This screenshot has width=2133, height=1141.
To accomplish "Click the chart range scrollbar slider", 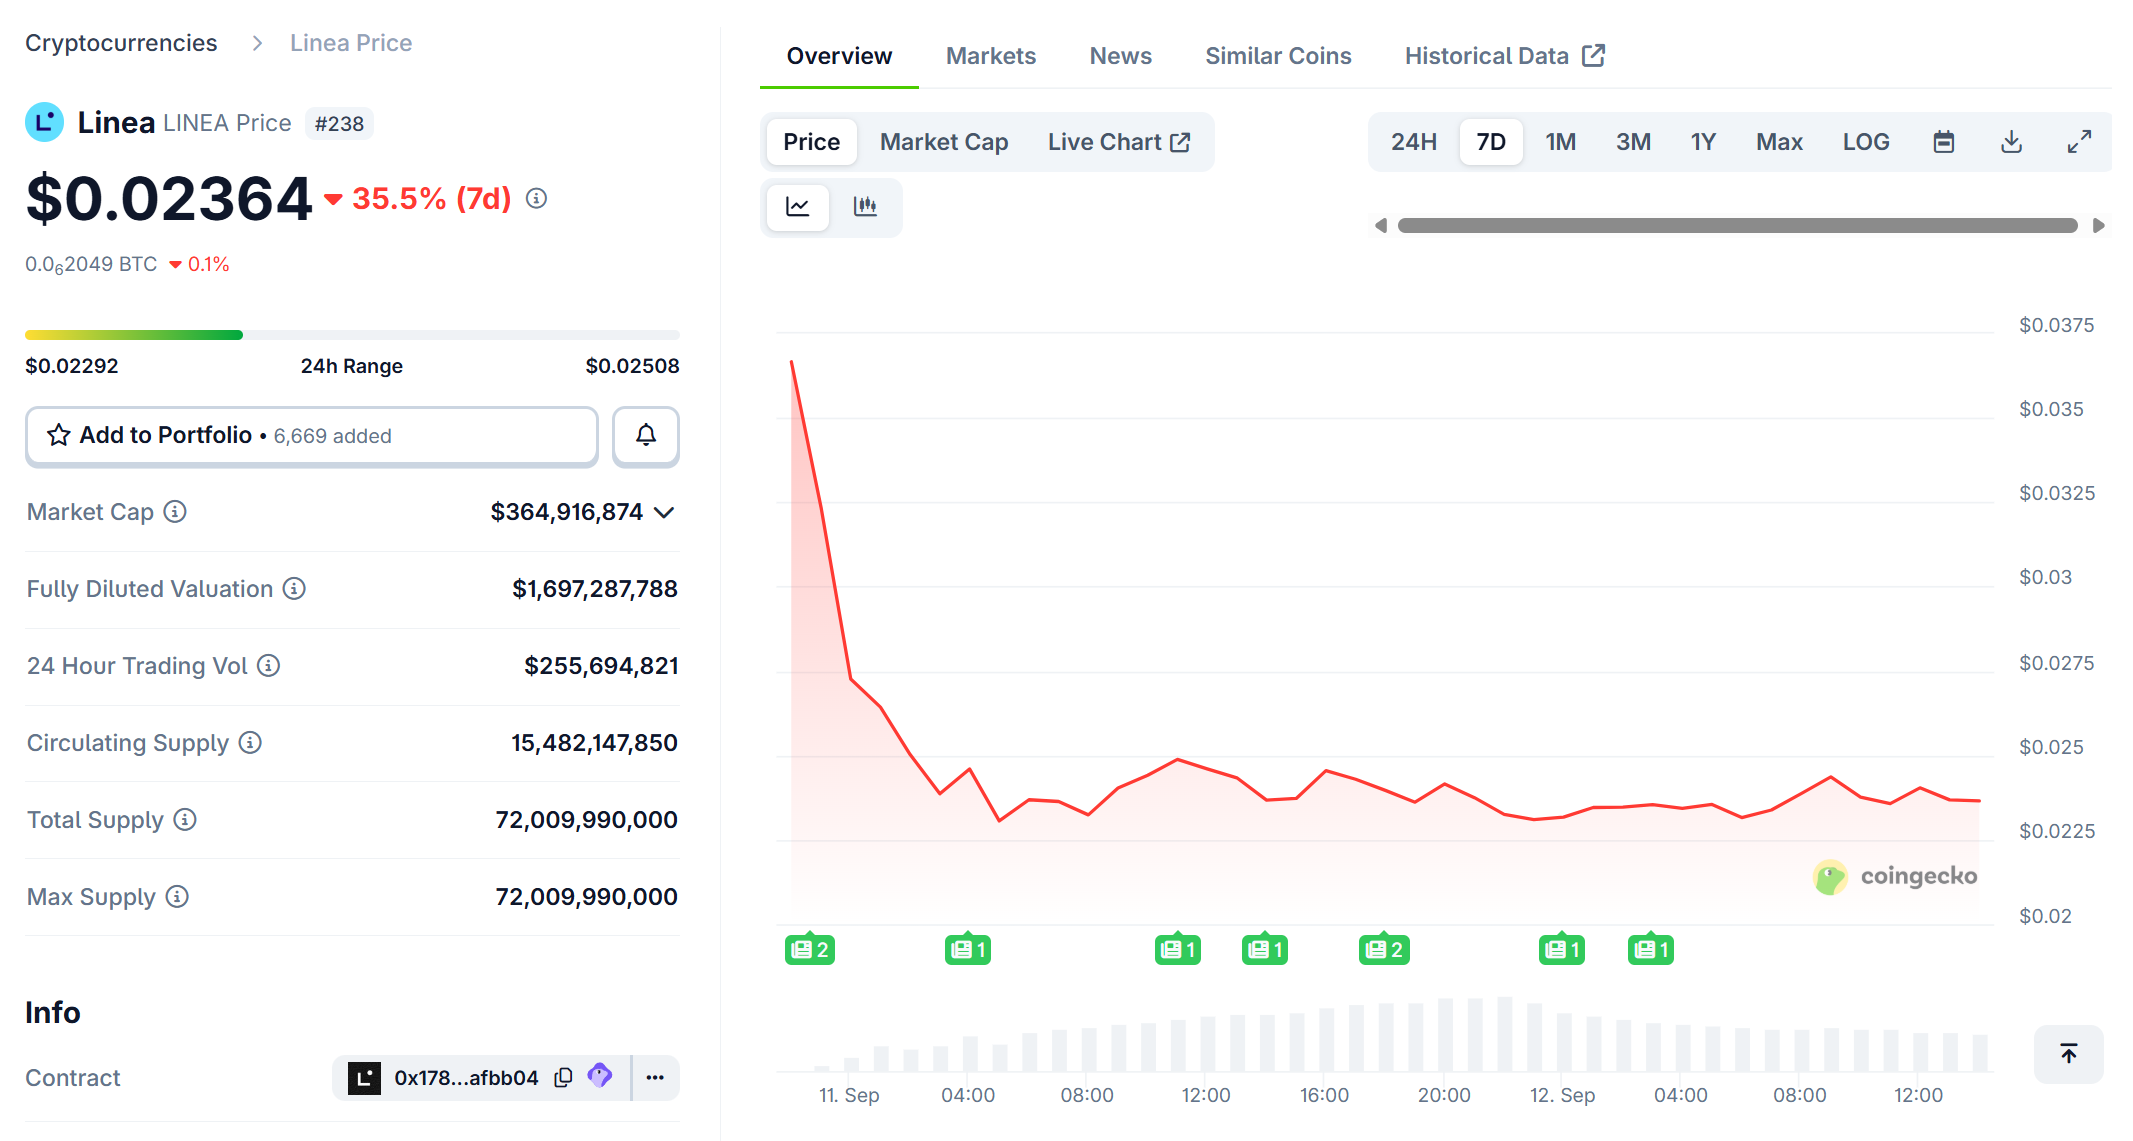I will pyautogui.click(x=1737, y=226).
